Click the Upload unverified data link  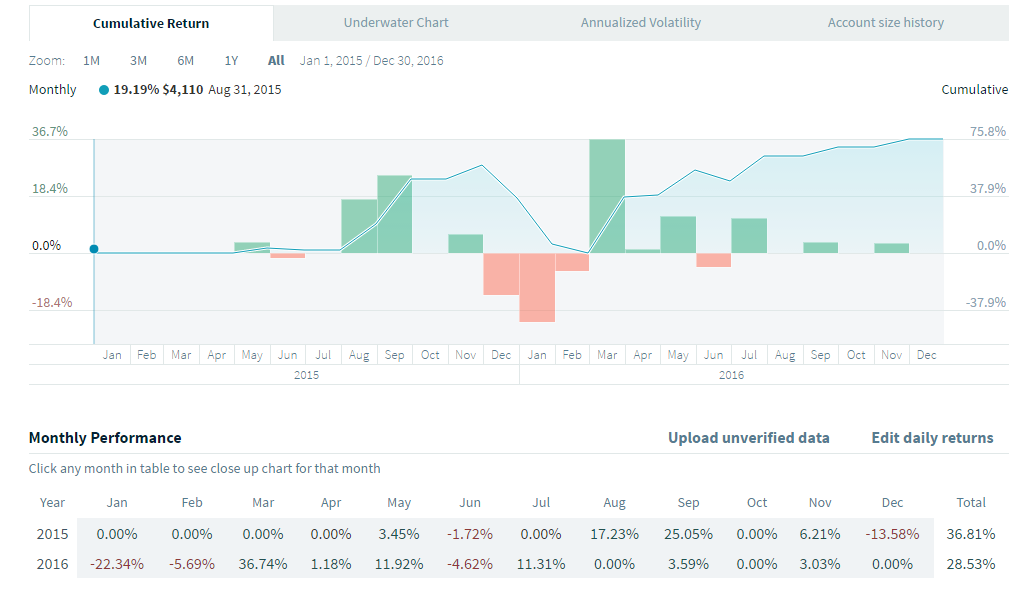748,437
